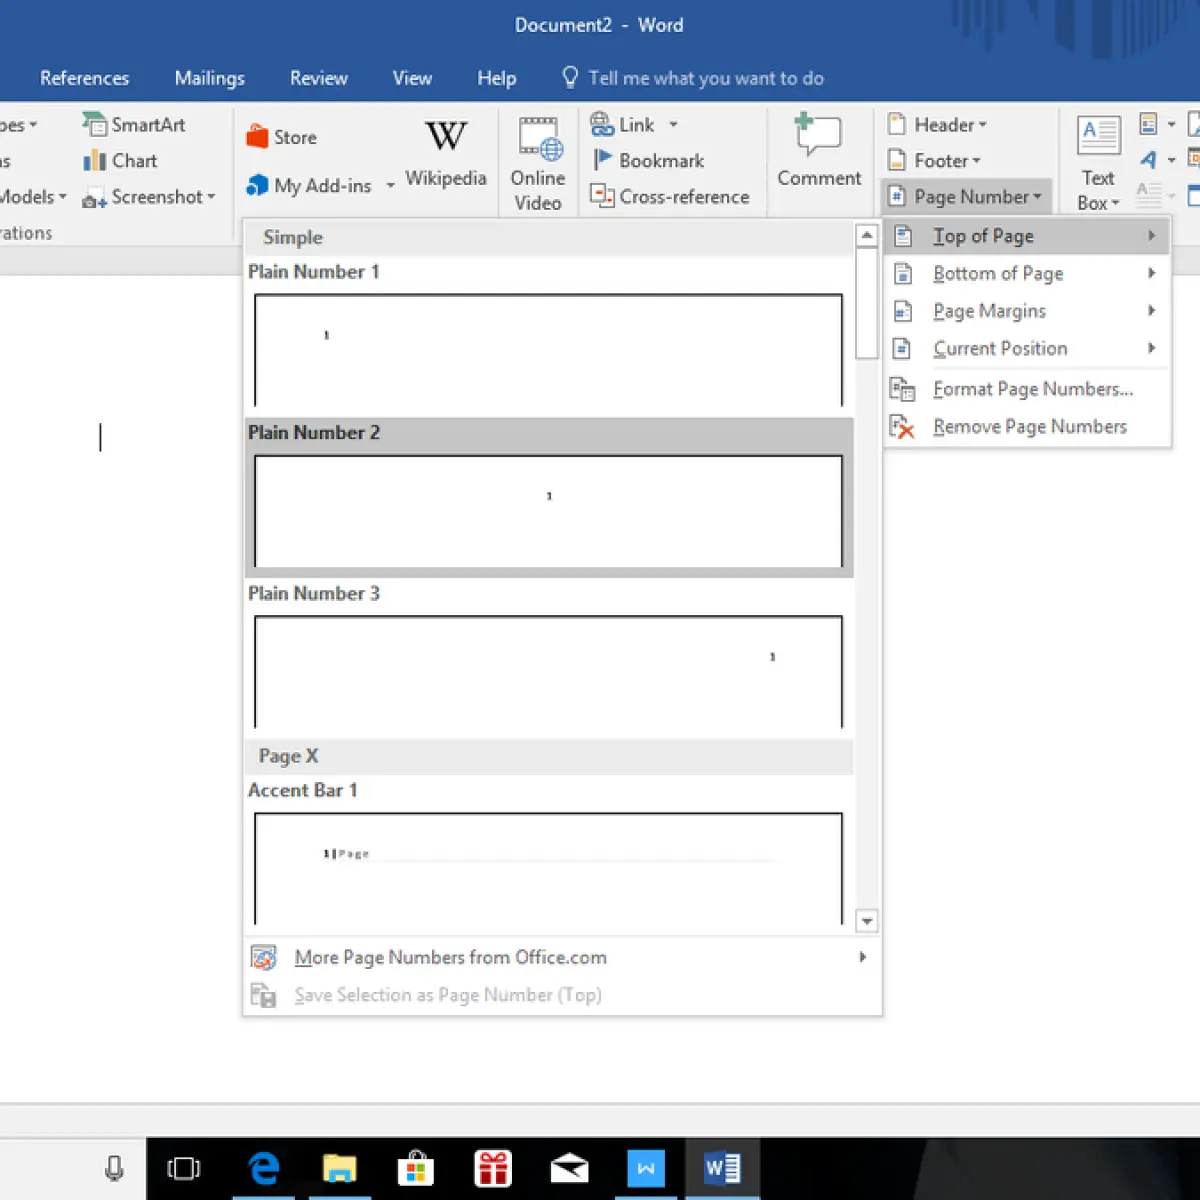Click Tell me what you want to do

(x=693, y=78)
